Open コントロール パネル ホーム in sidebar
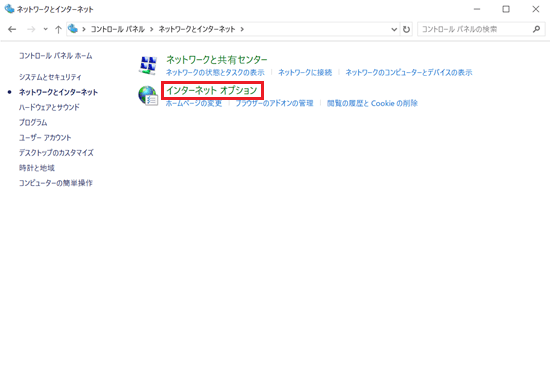The height and width of the screenshot is (373, 550). 55,56
